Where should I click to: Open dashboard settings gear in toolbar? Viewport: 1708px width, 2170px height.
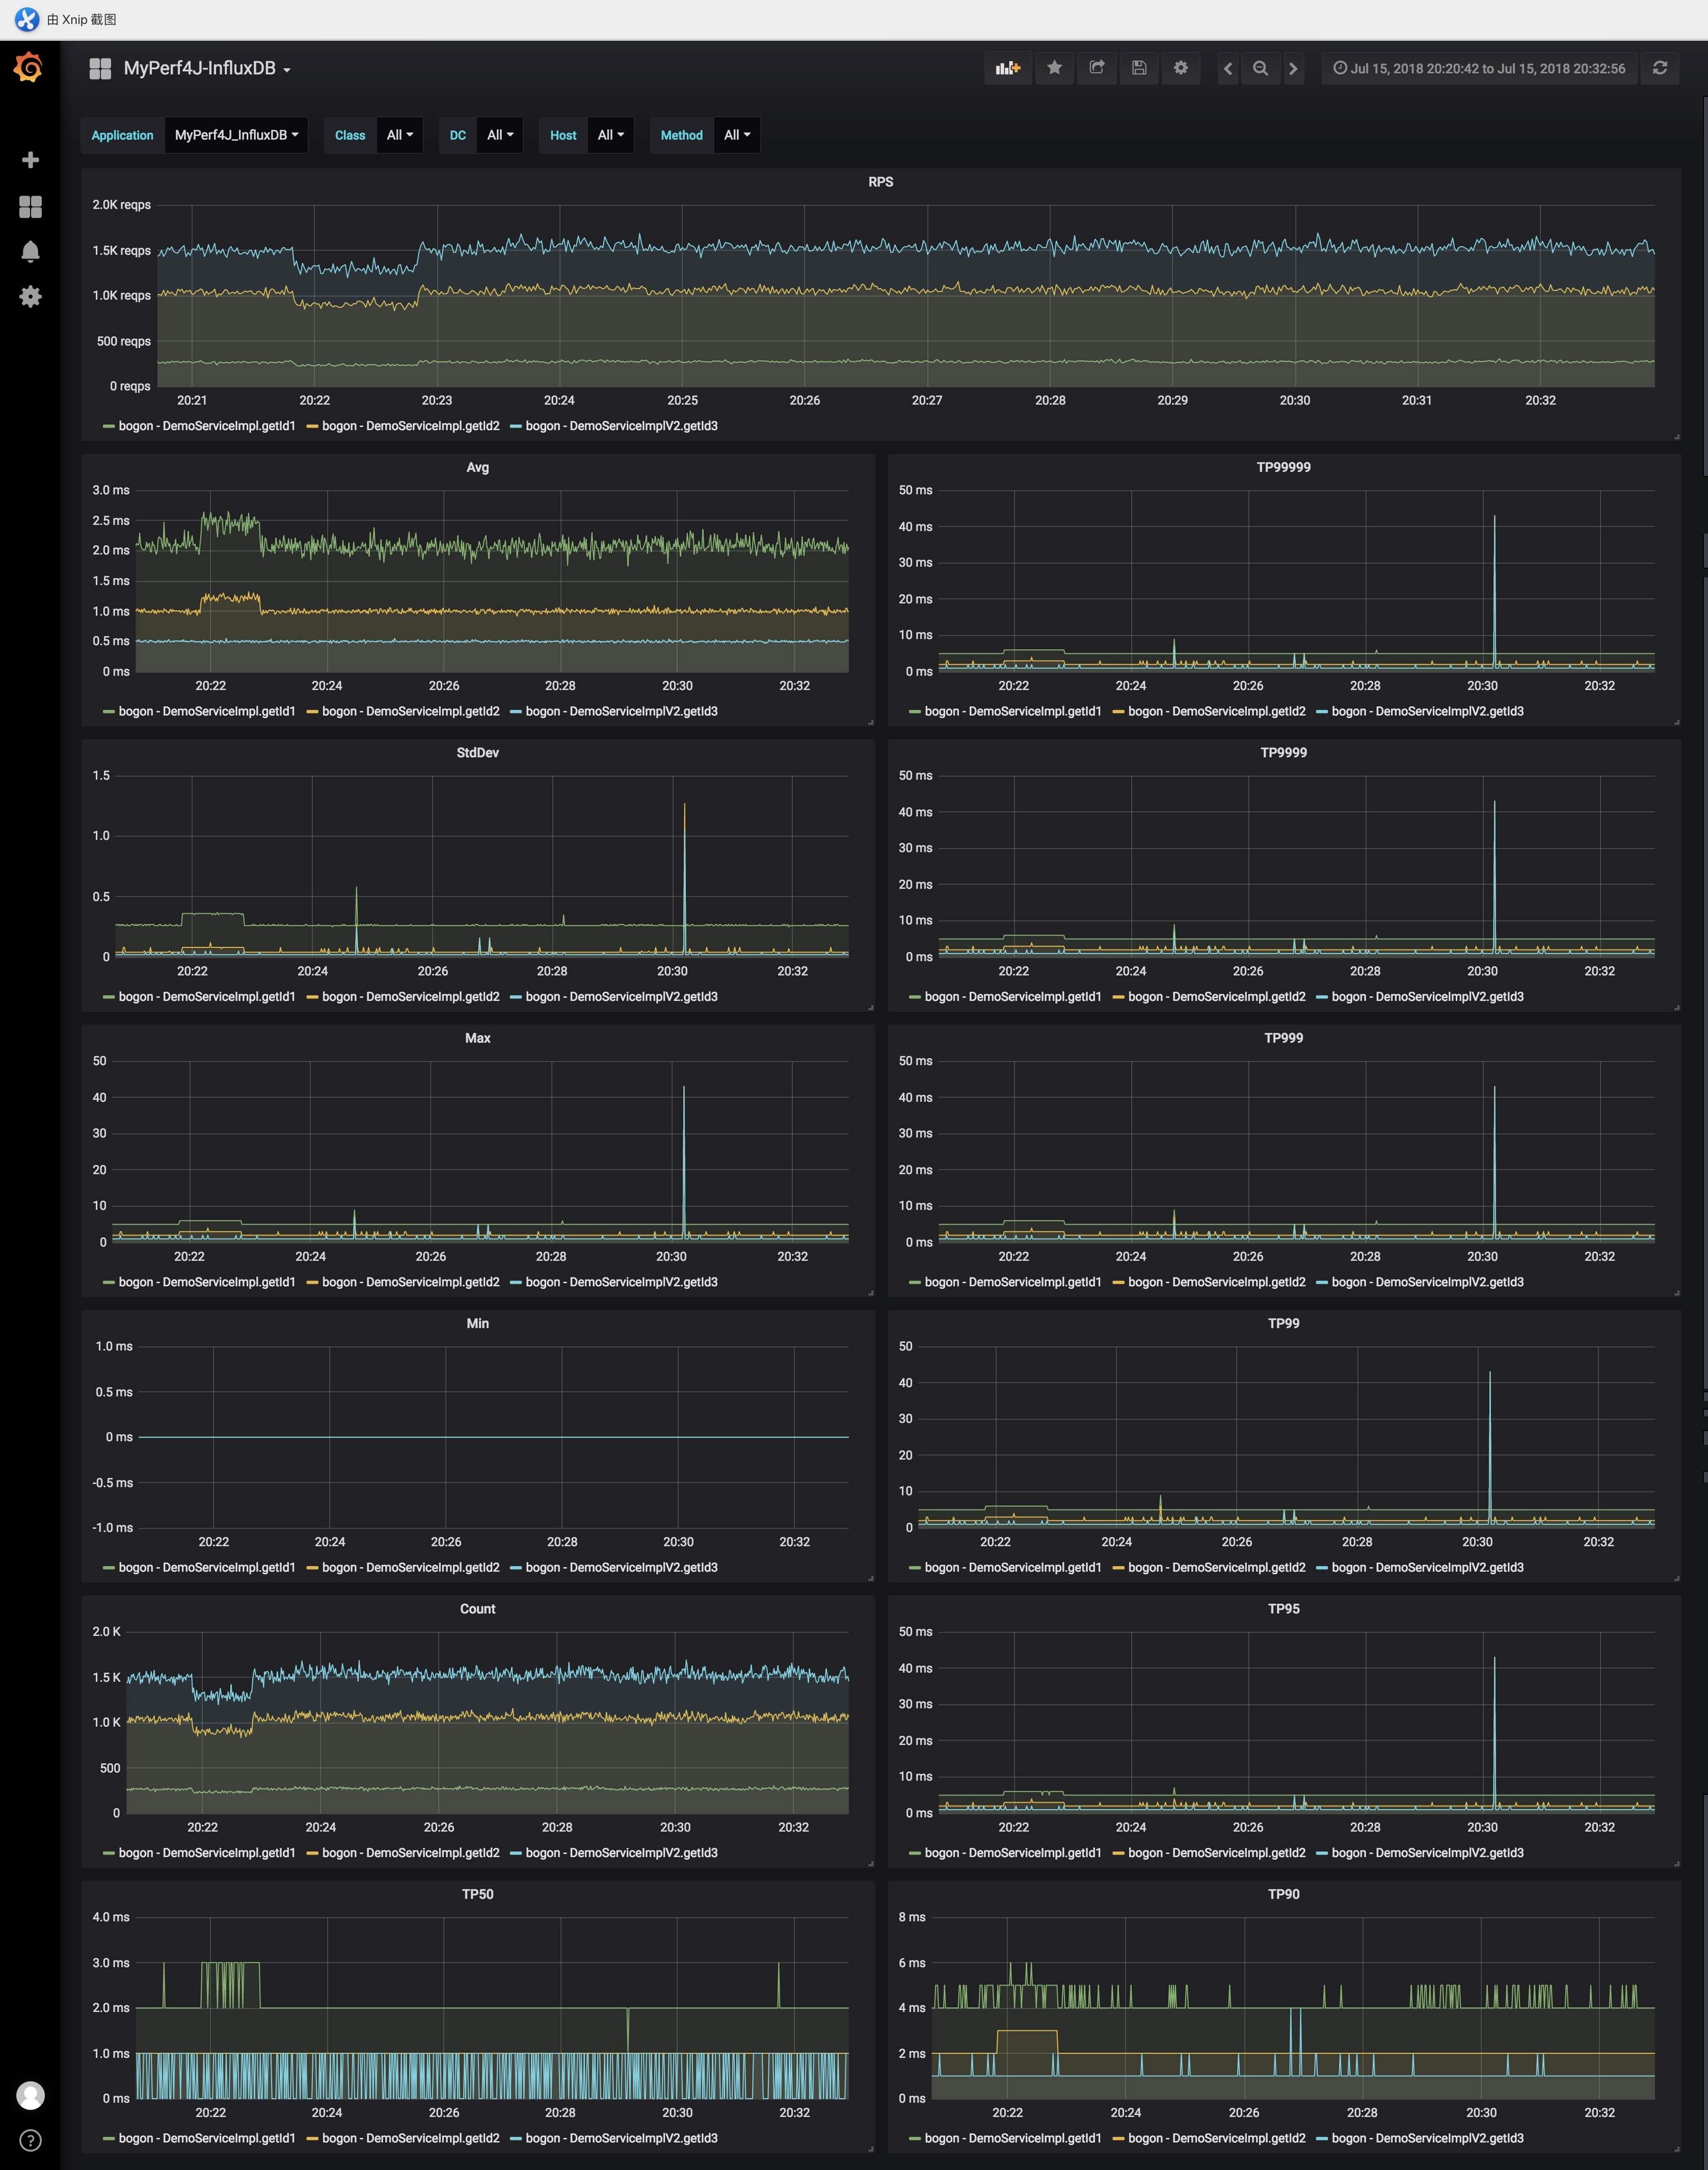pyautogui.click(x=1181, y=68)
